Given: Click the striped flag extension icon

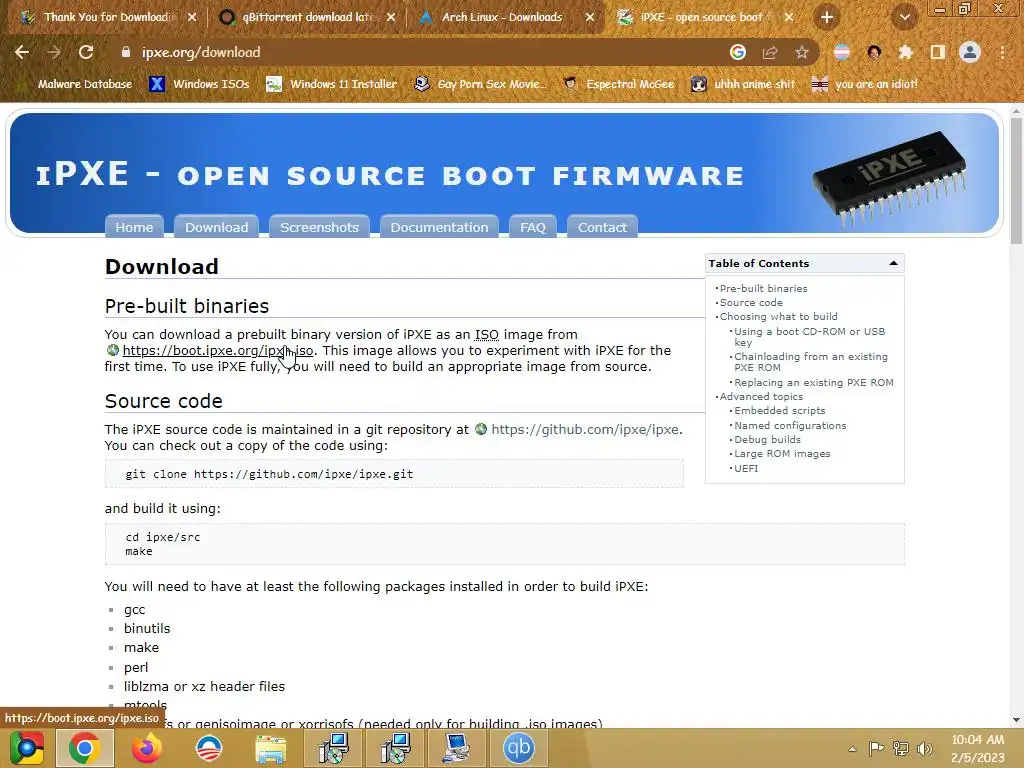Looking at the screenshot, I should point(842,52).
